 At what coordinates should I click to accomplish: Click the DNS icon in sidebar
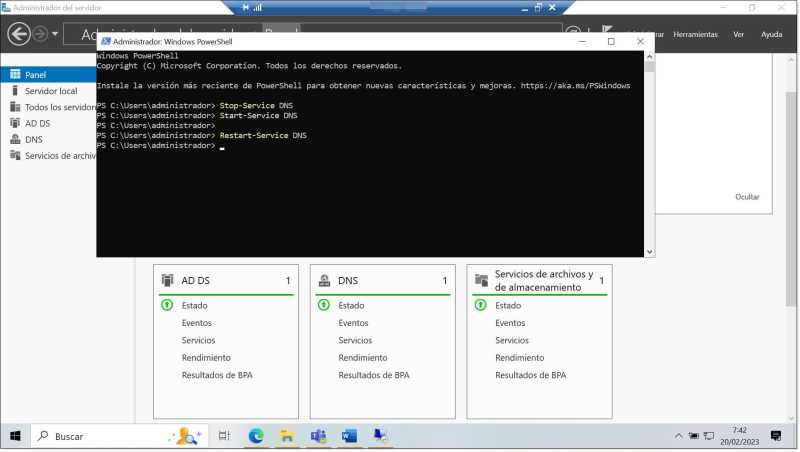point(15,139)
